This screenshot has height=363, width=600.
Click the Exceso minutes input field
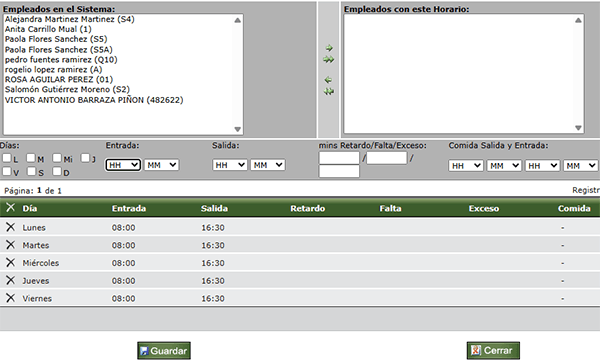339,171
